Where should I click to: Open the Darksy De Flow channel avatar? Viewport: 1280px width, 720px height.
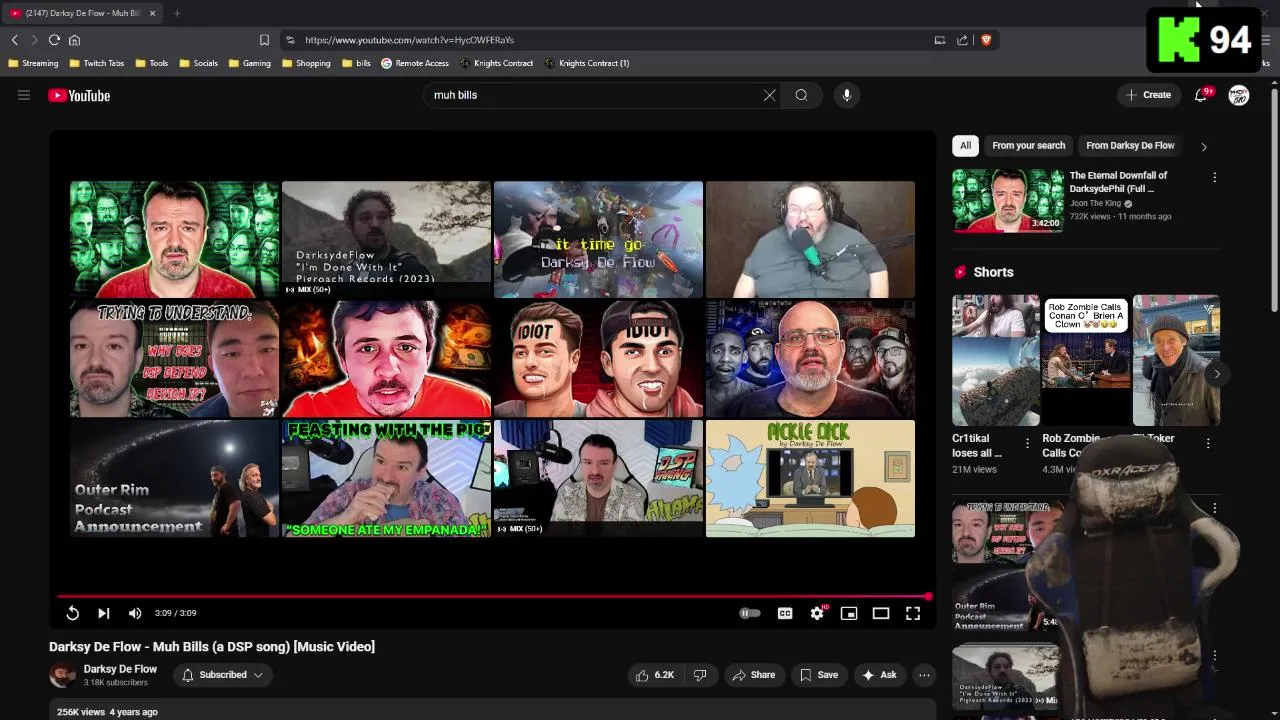pos(62,675)
